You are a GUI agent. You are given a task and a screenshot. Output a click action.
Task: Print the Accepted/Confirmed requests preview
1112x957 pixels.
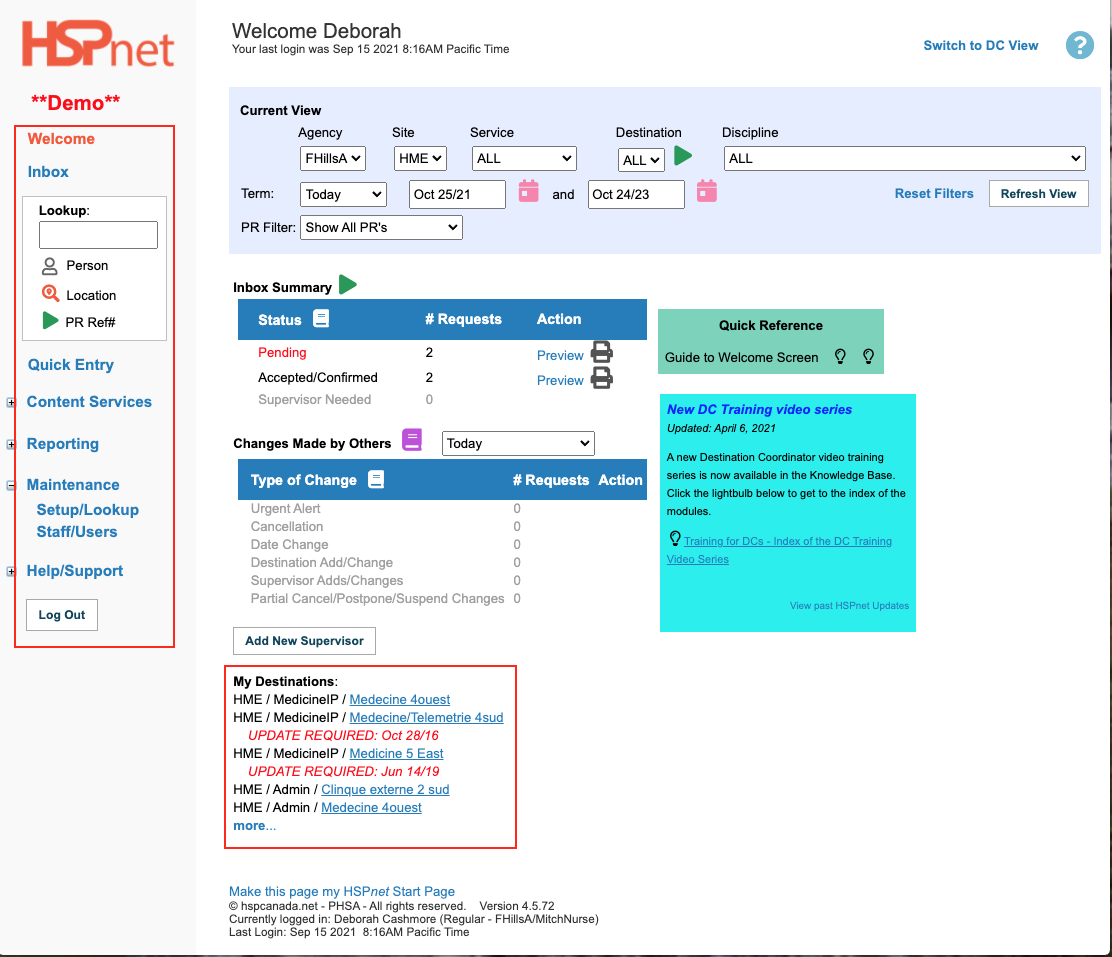coord(601,378)
